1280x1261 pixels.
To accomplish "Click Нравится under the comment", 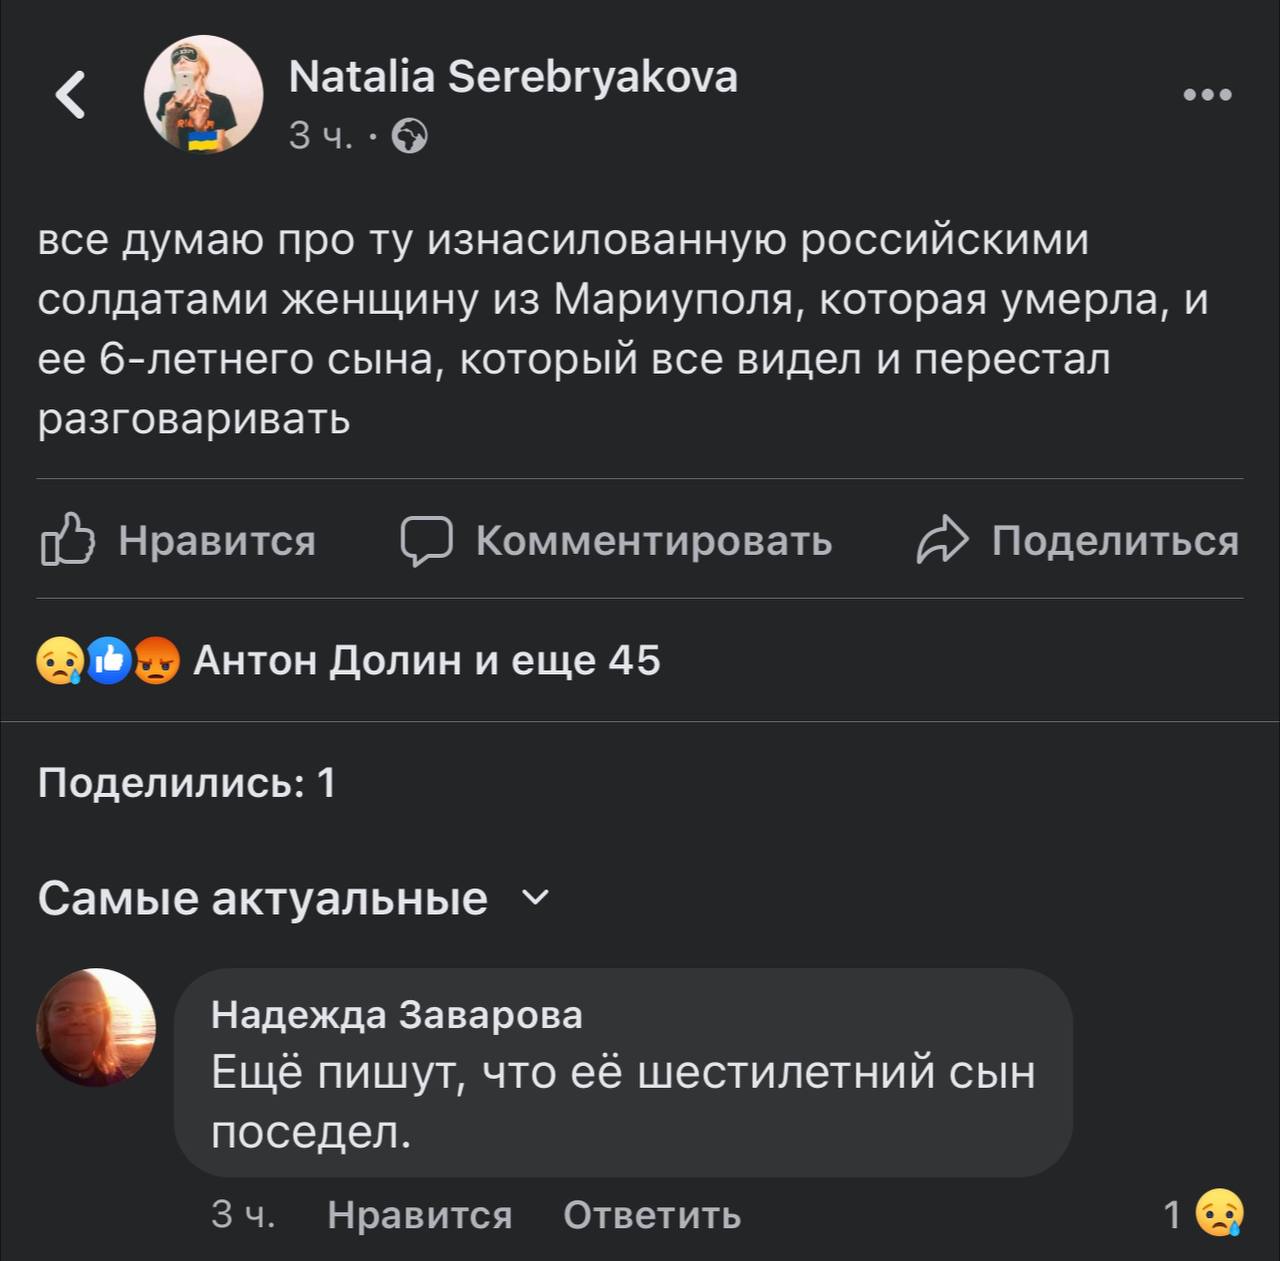I will click(419, 1214).
